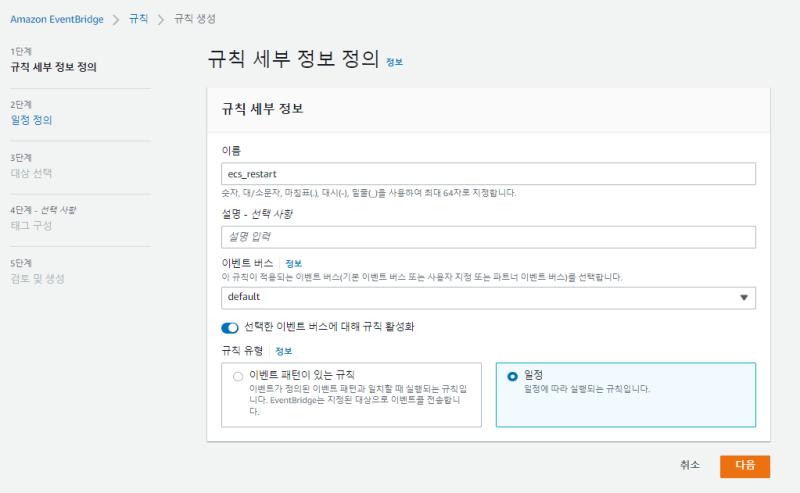Jump to step 2 일정 정의
This screenshot has height=493, width=800.
31,120
